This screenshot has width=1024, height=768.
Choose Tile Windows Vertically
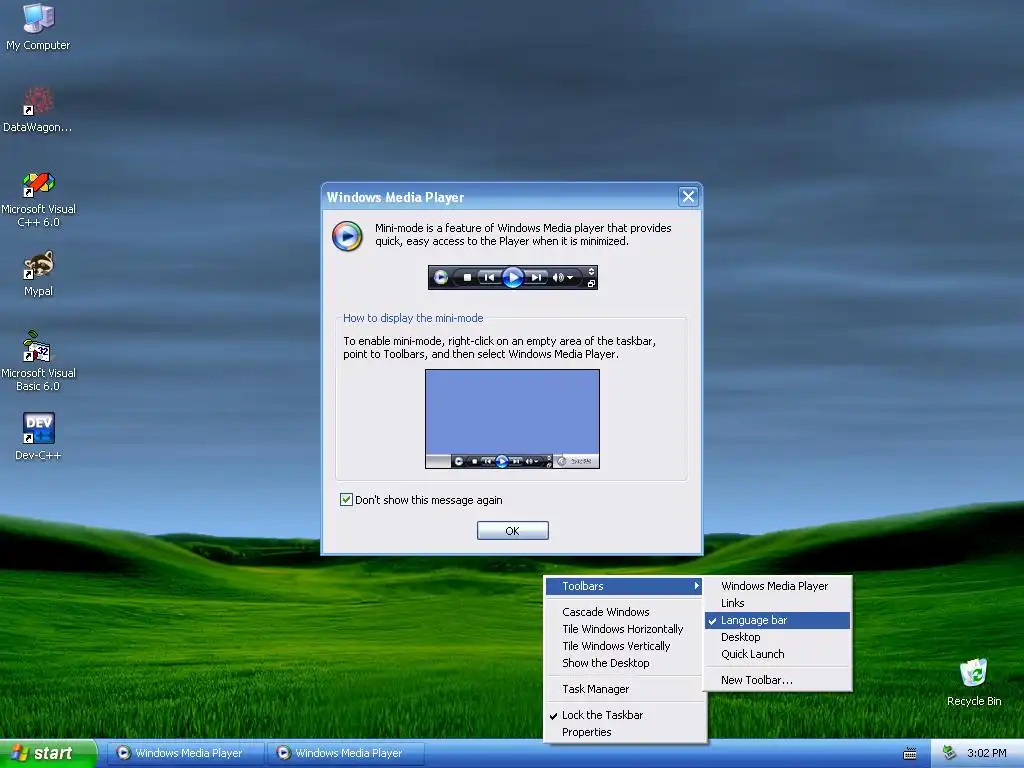(624, 646)
